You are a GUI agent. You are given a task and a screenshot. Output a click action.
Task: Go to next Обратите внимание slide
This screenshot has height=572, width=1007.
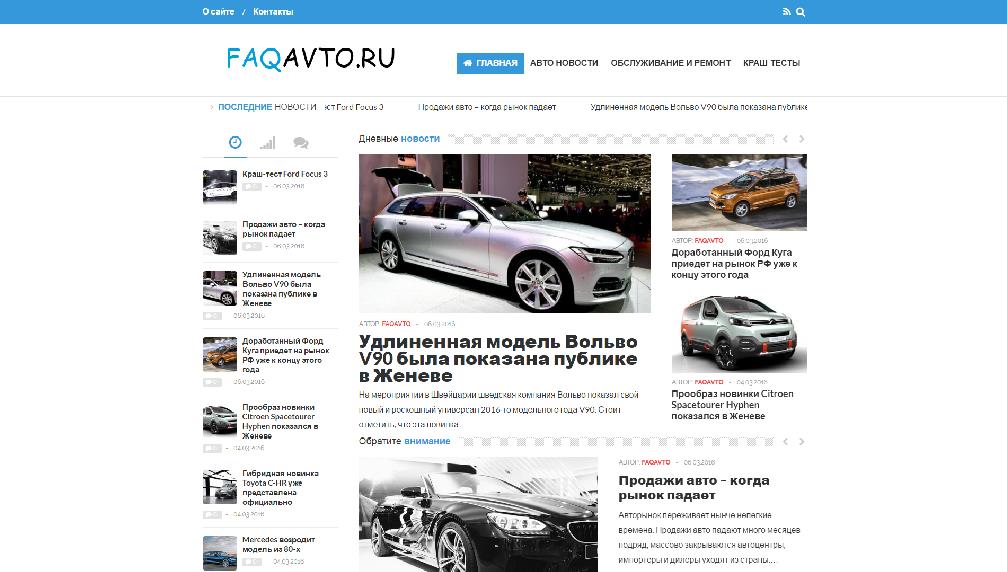[801, 441]
